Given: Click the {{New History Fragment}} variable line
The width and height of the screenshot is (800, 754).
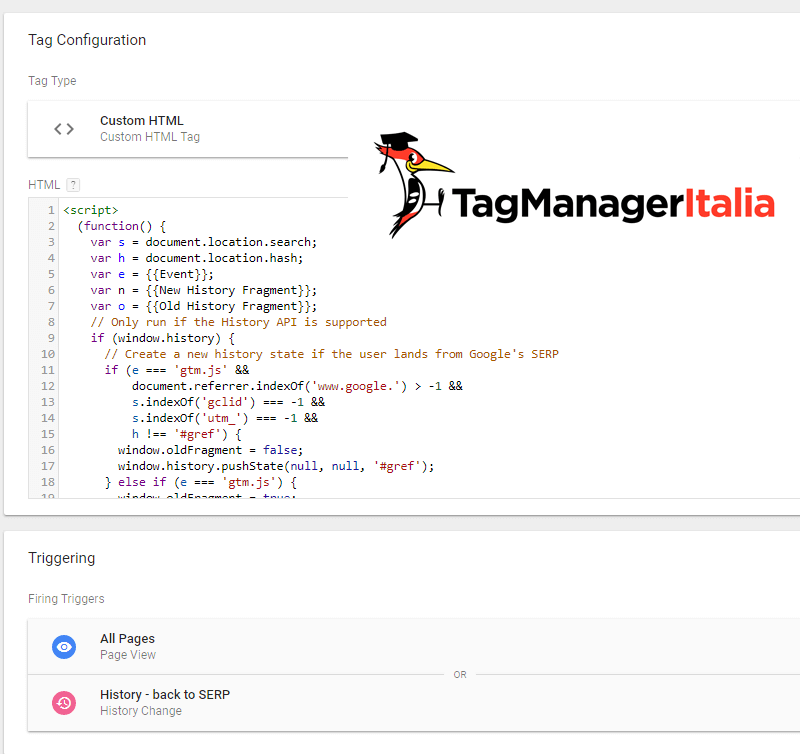Looking at the screenshot, I should 204,290.
